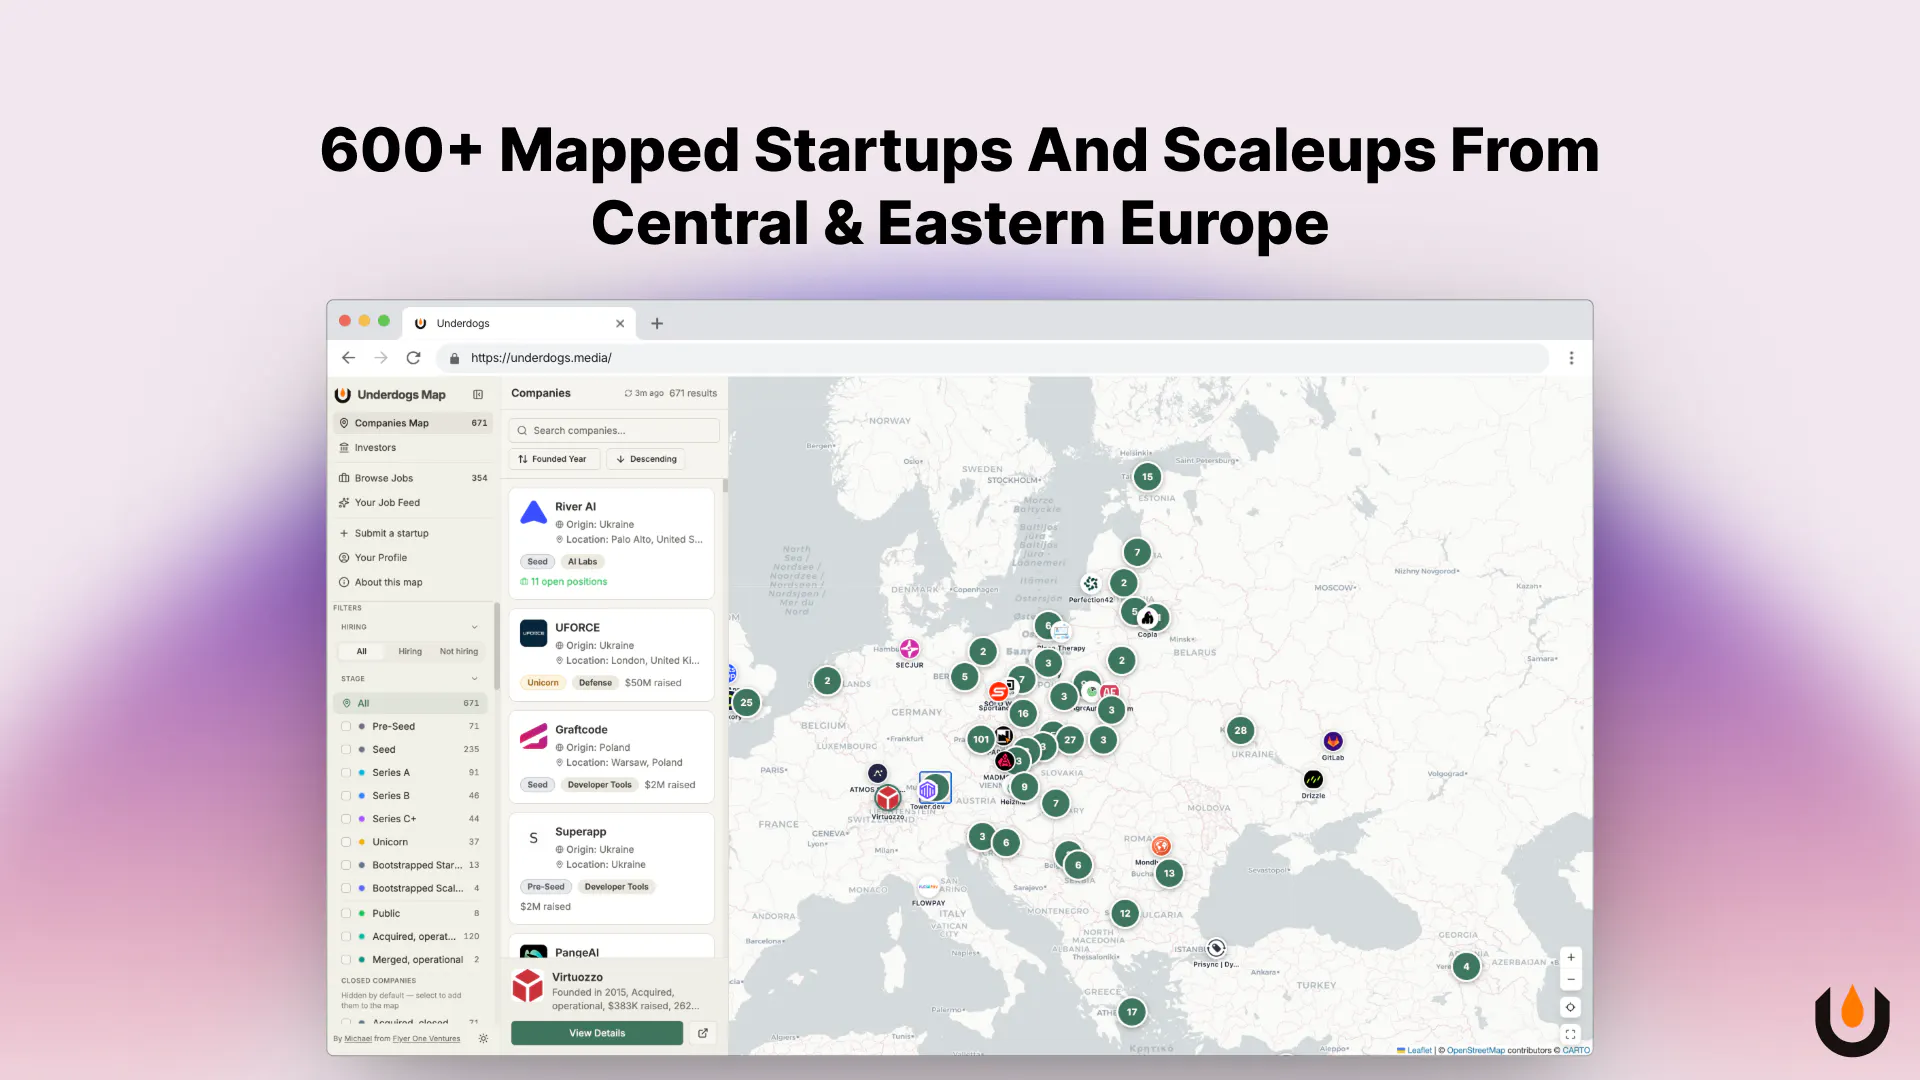Check the Series C+ filter
The width and height of the screenshot is (1920, 1080).
pos(346,819)
